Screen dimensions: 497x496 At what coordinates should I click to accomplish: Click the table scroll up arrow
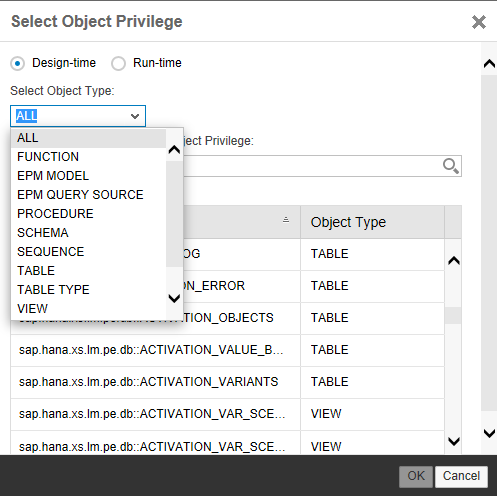click(x=454, y=260)
